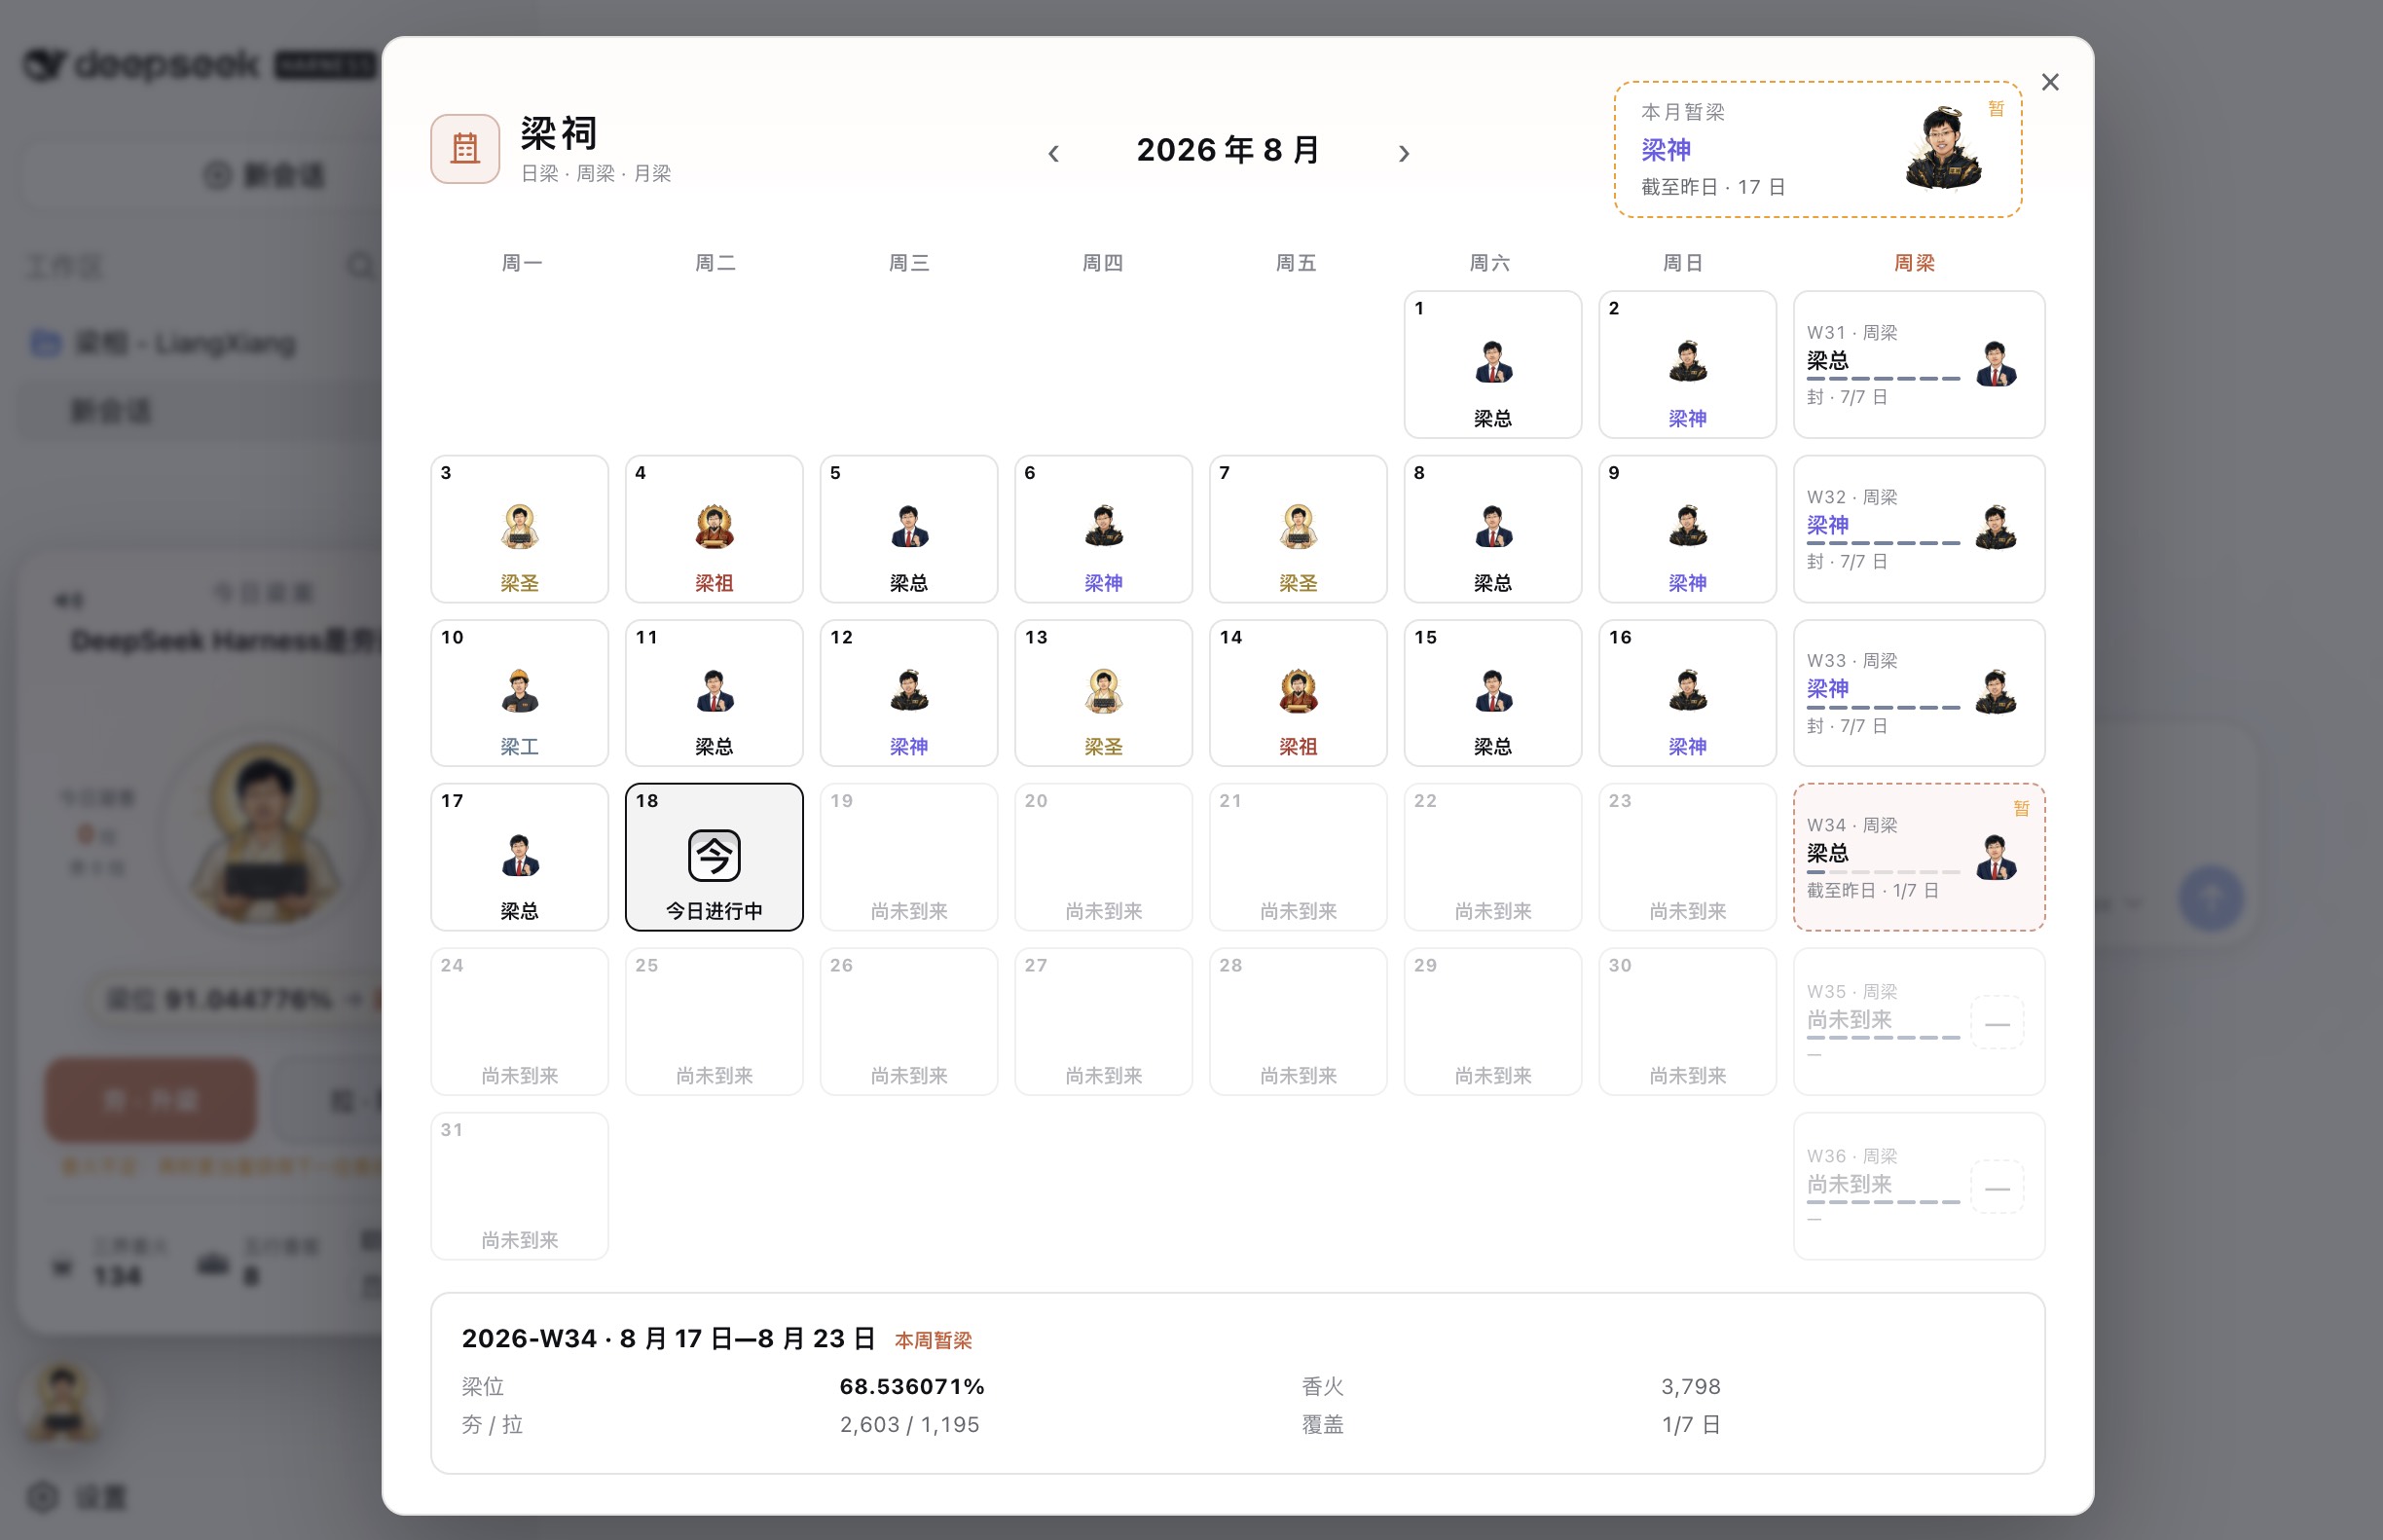Open the W33 周梁 weekly card

pyautogui.click(x=1919, y=693)
